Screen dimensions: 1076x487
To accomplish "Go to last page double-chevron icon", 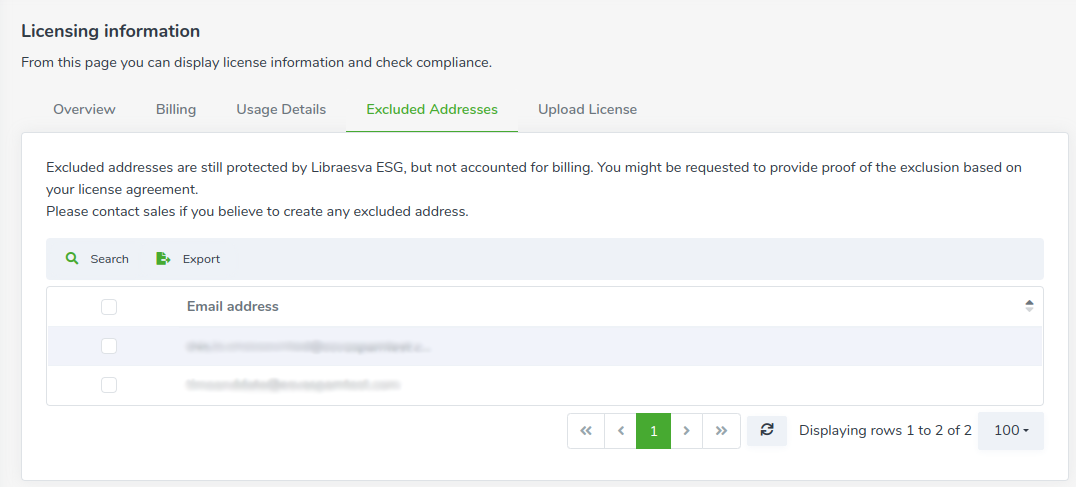I will pyautogui.click(x=721, y=431).
